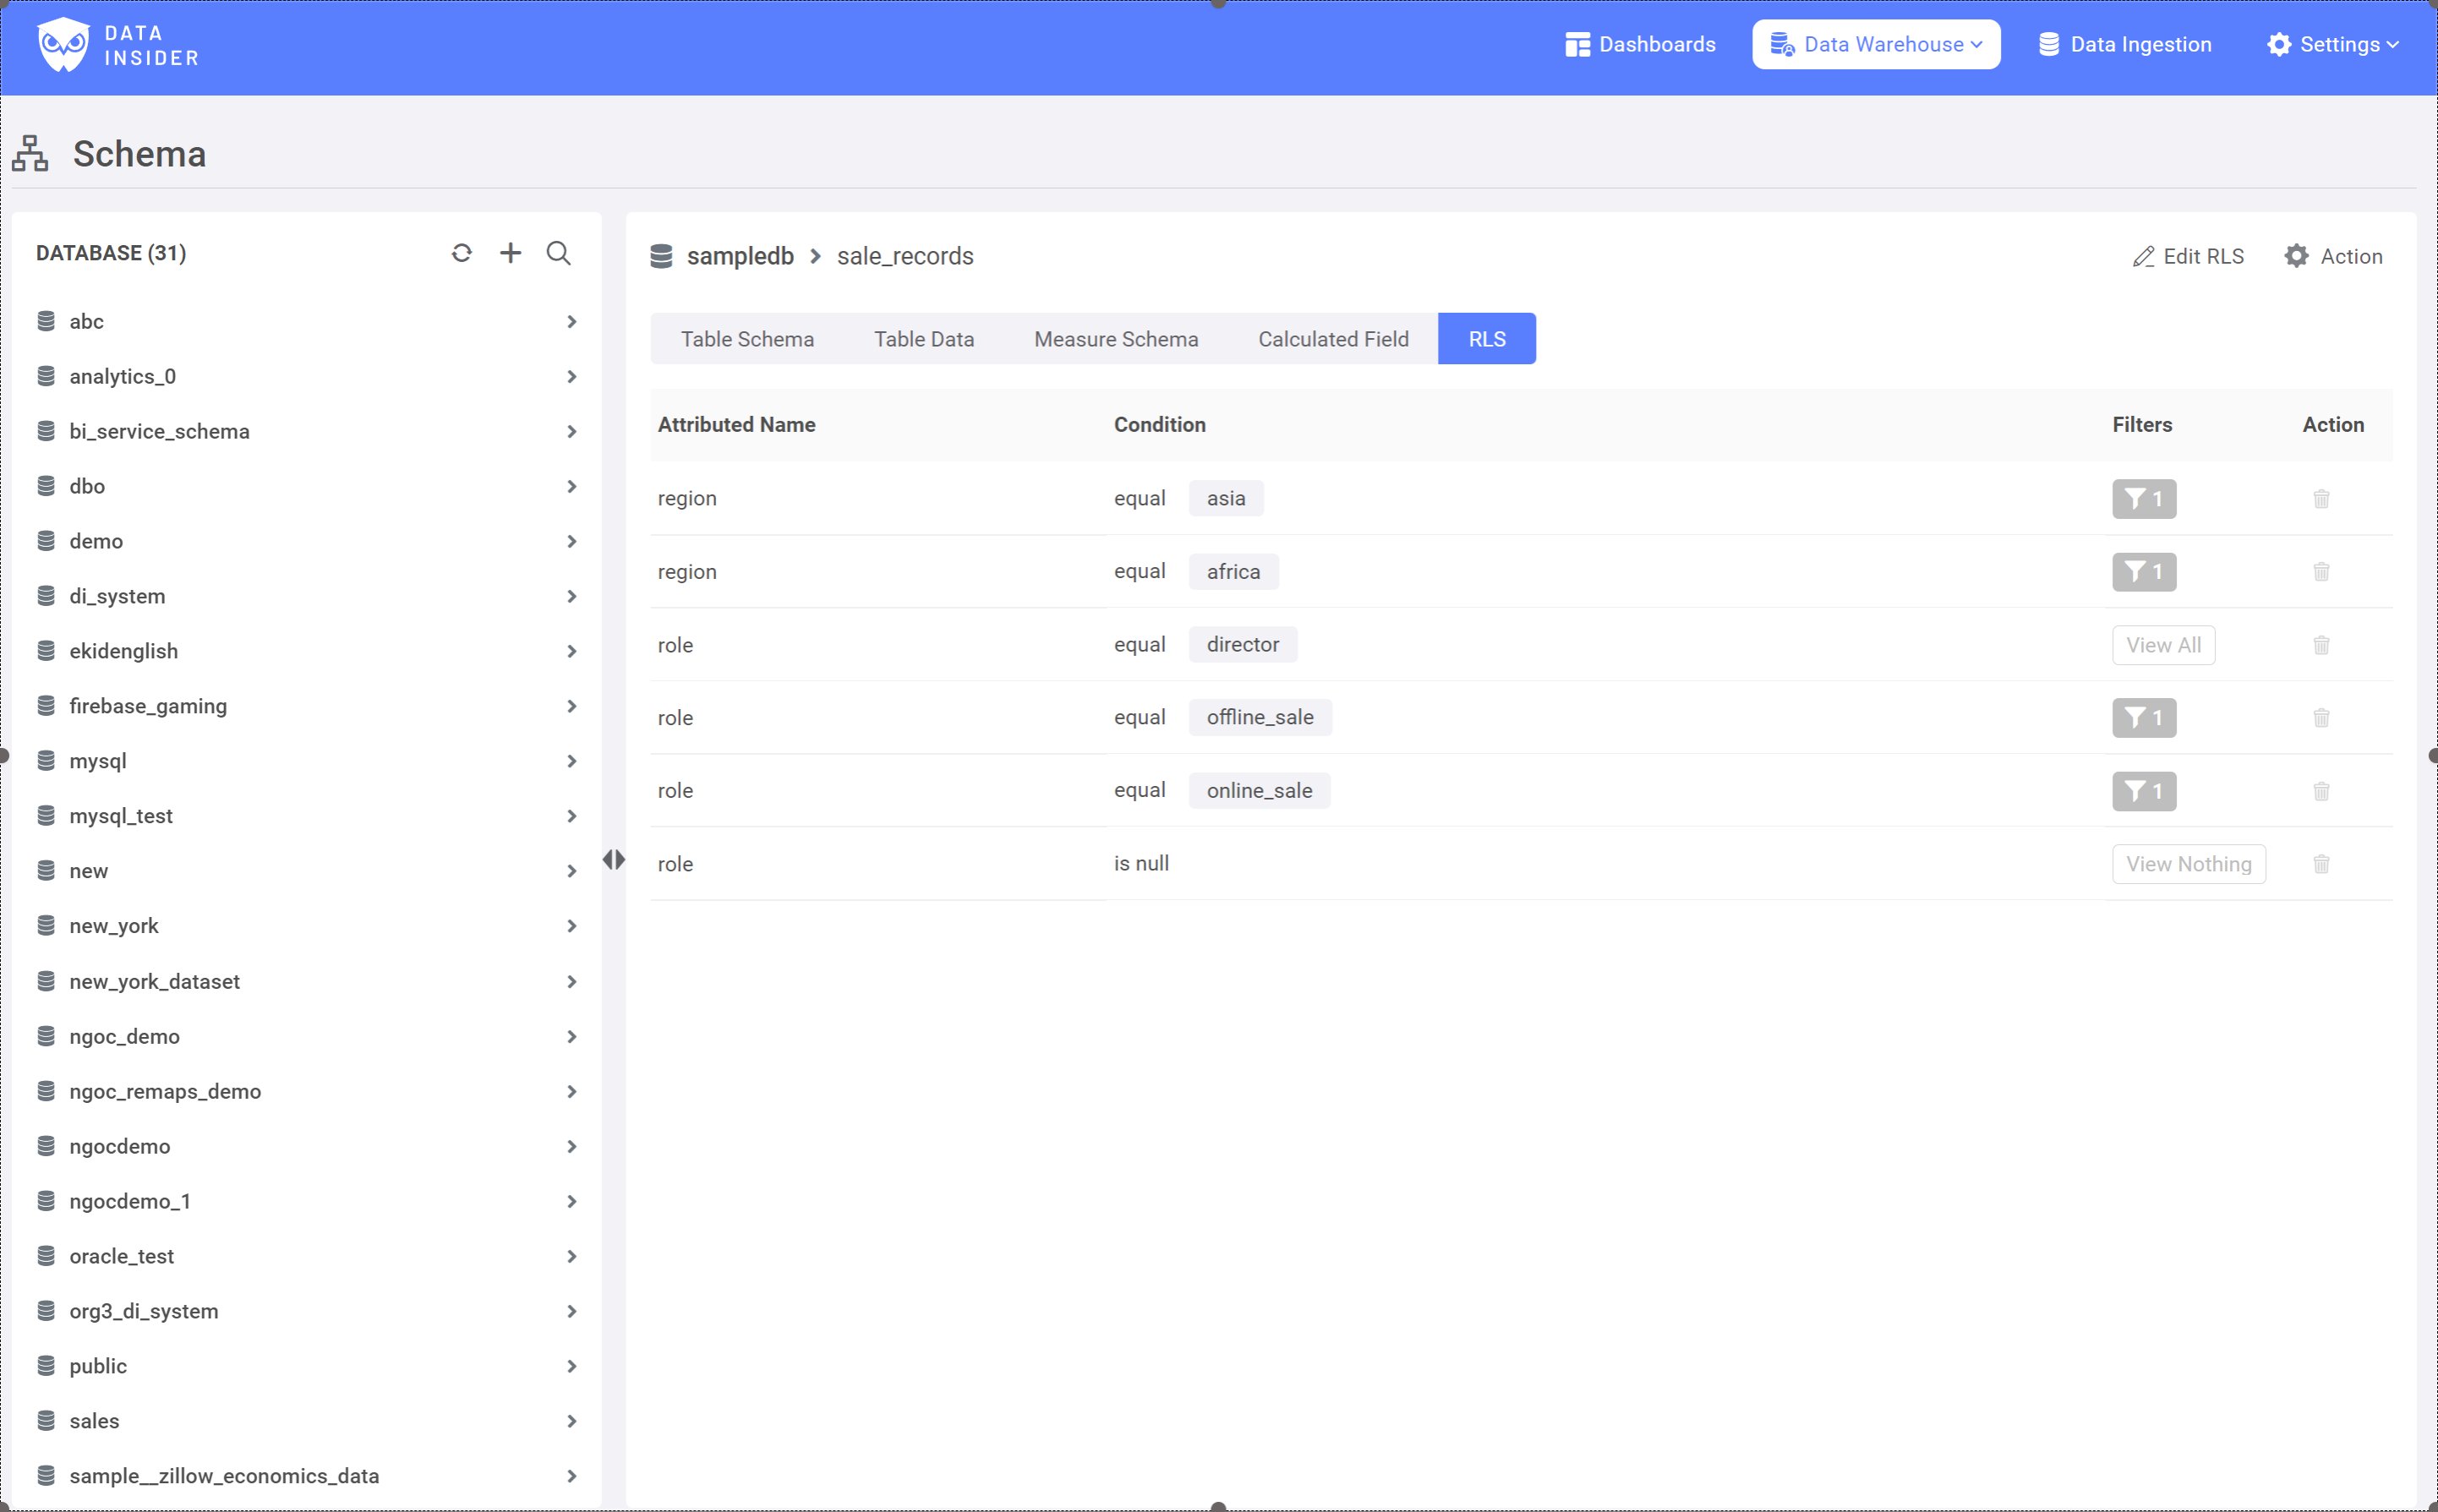2438x1512 pixels.
Task: Delete the role is null rule
Action: [2321, 864]
